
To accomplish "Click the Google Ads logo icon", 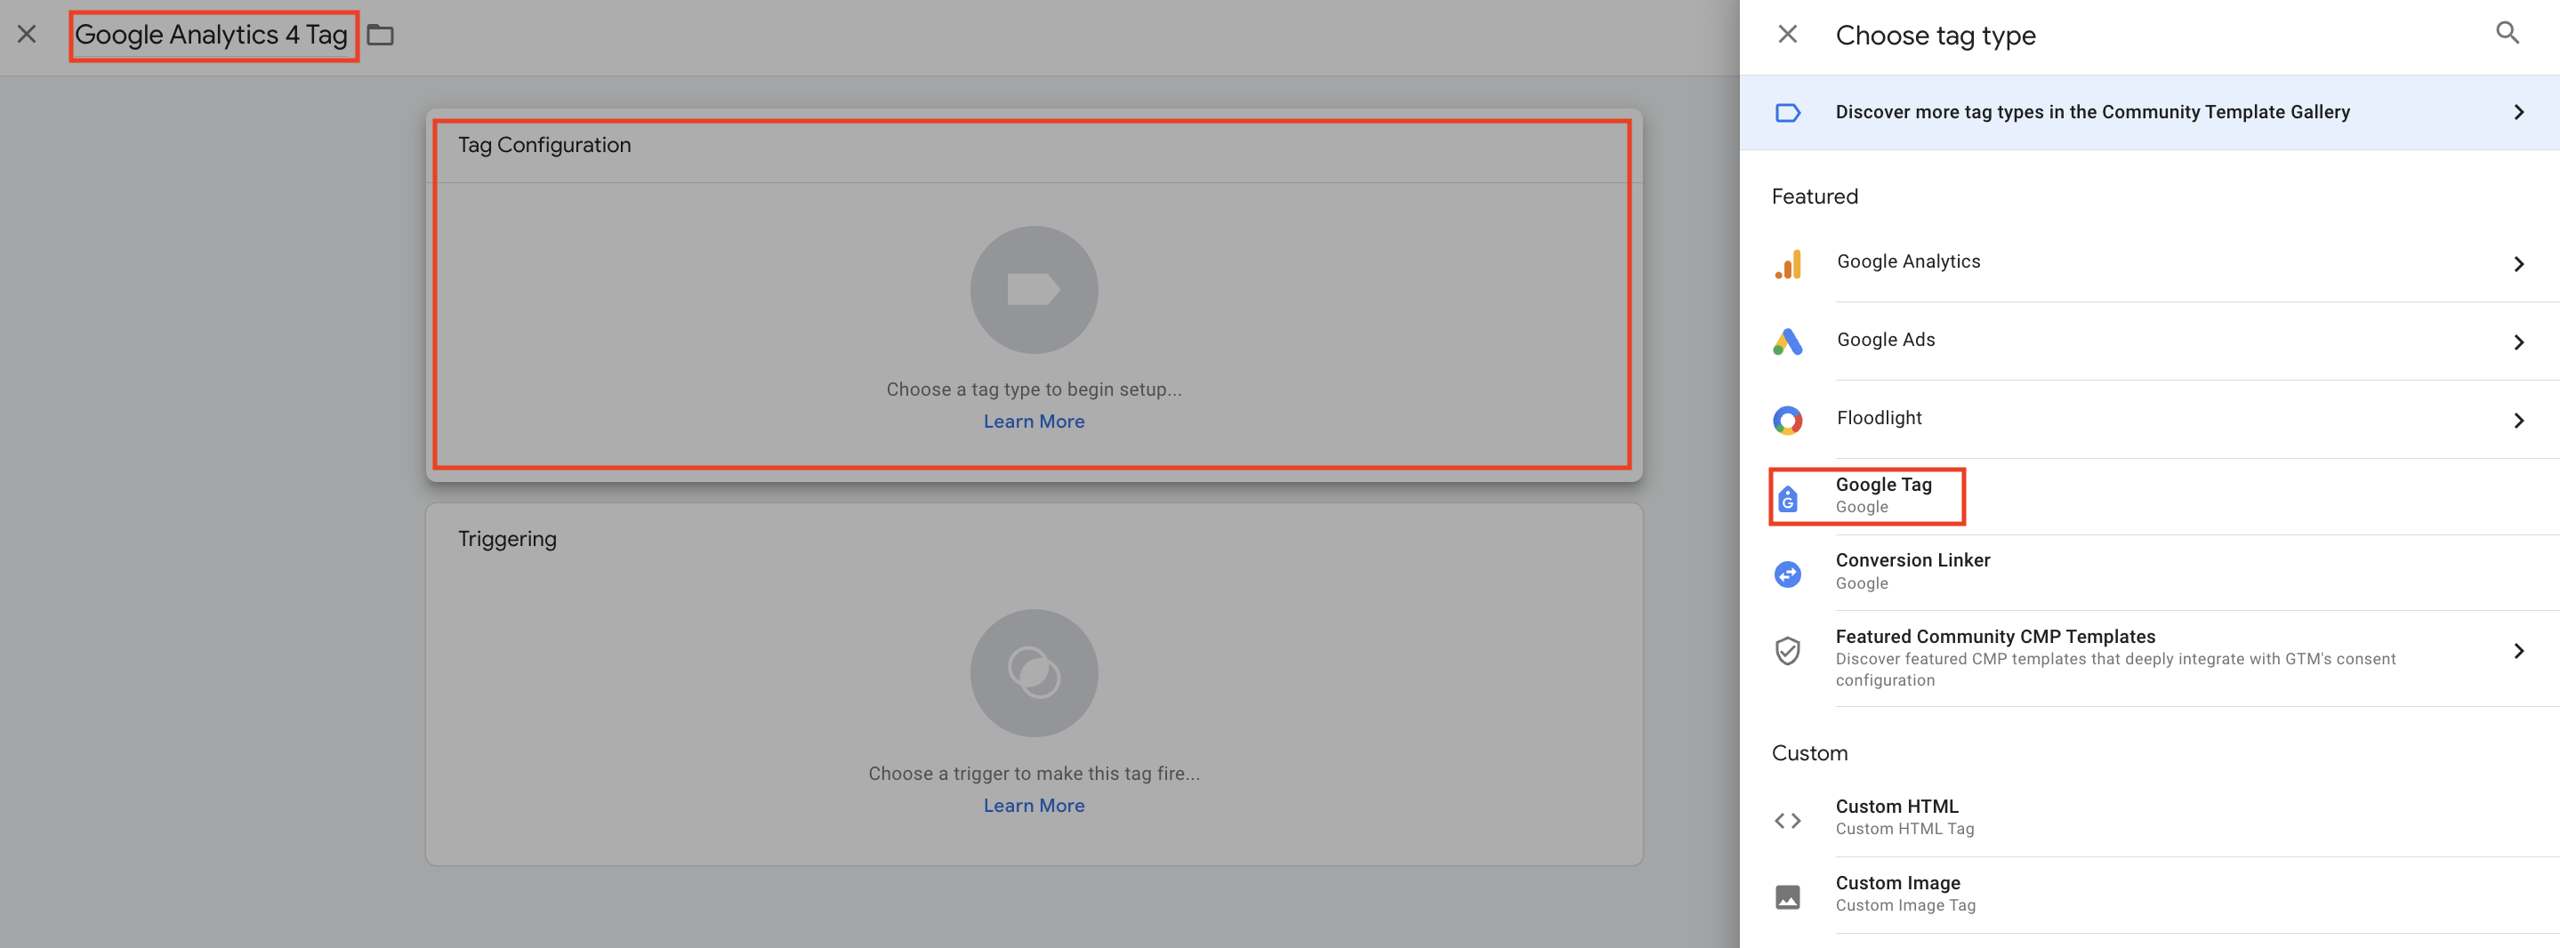I will [1788, 342].
